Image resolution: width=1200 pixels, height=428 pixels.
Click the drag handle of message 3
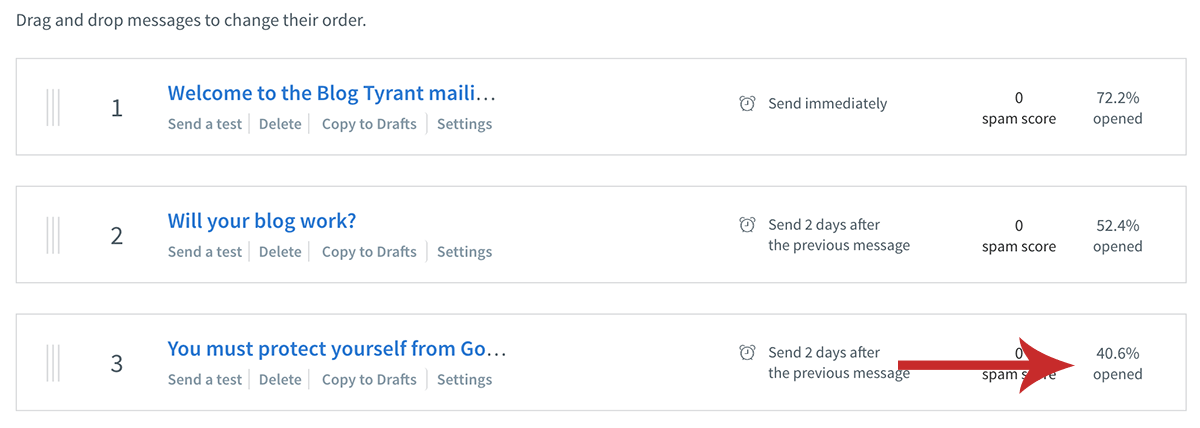[53, 363]
